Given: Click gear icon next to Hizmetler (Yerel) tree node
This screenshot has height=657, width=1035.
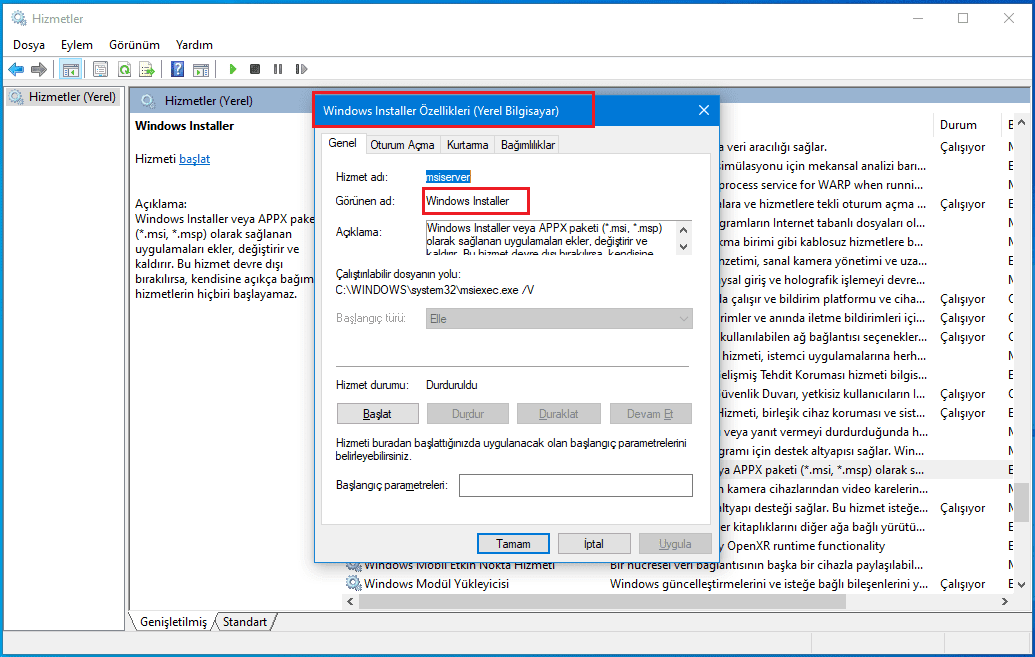Looking at the screenshot, I should click(17, 97).
